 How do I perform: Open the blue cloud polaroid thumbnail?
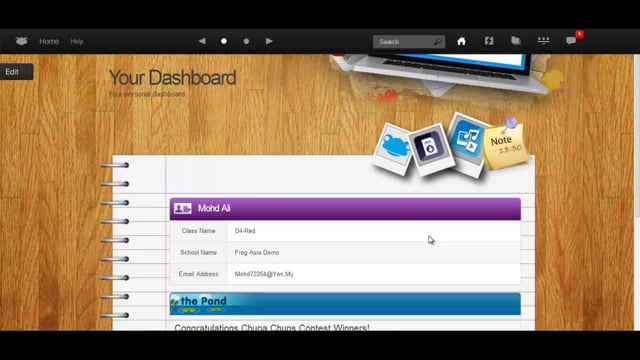point(393,149)
